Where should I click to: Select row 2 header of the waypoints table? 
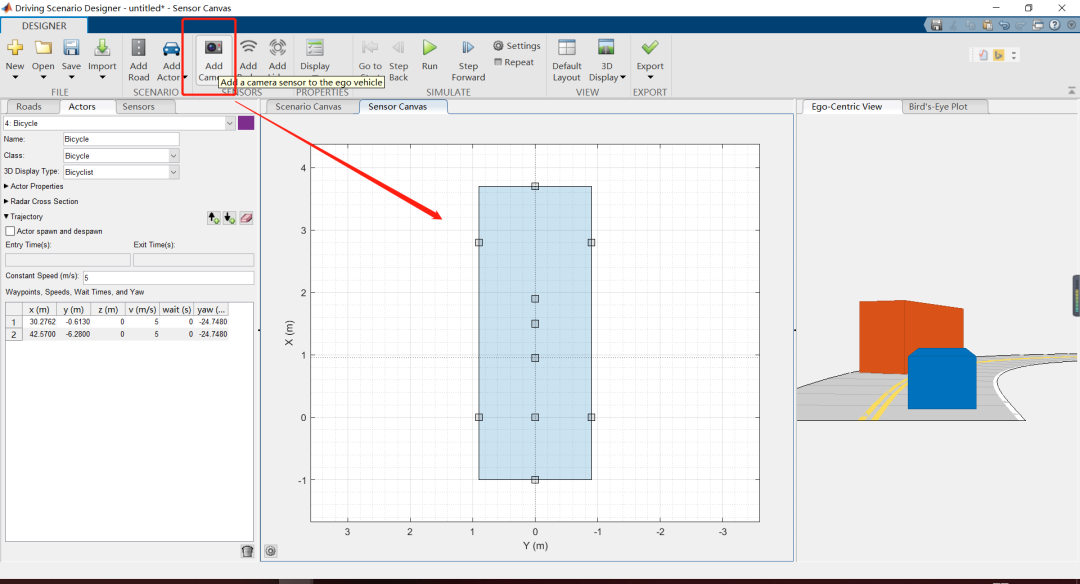click(14, 334)
